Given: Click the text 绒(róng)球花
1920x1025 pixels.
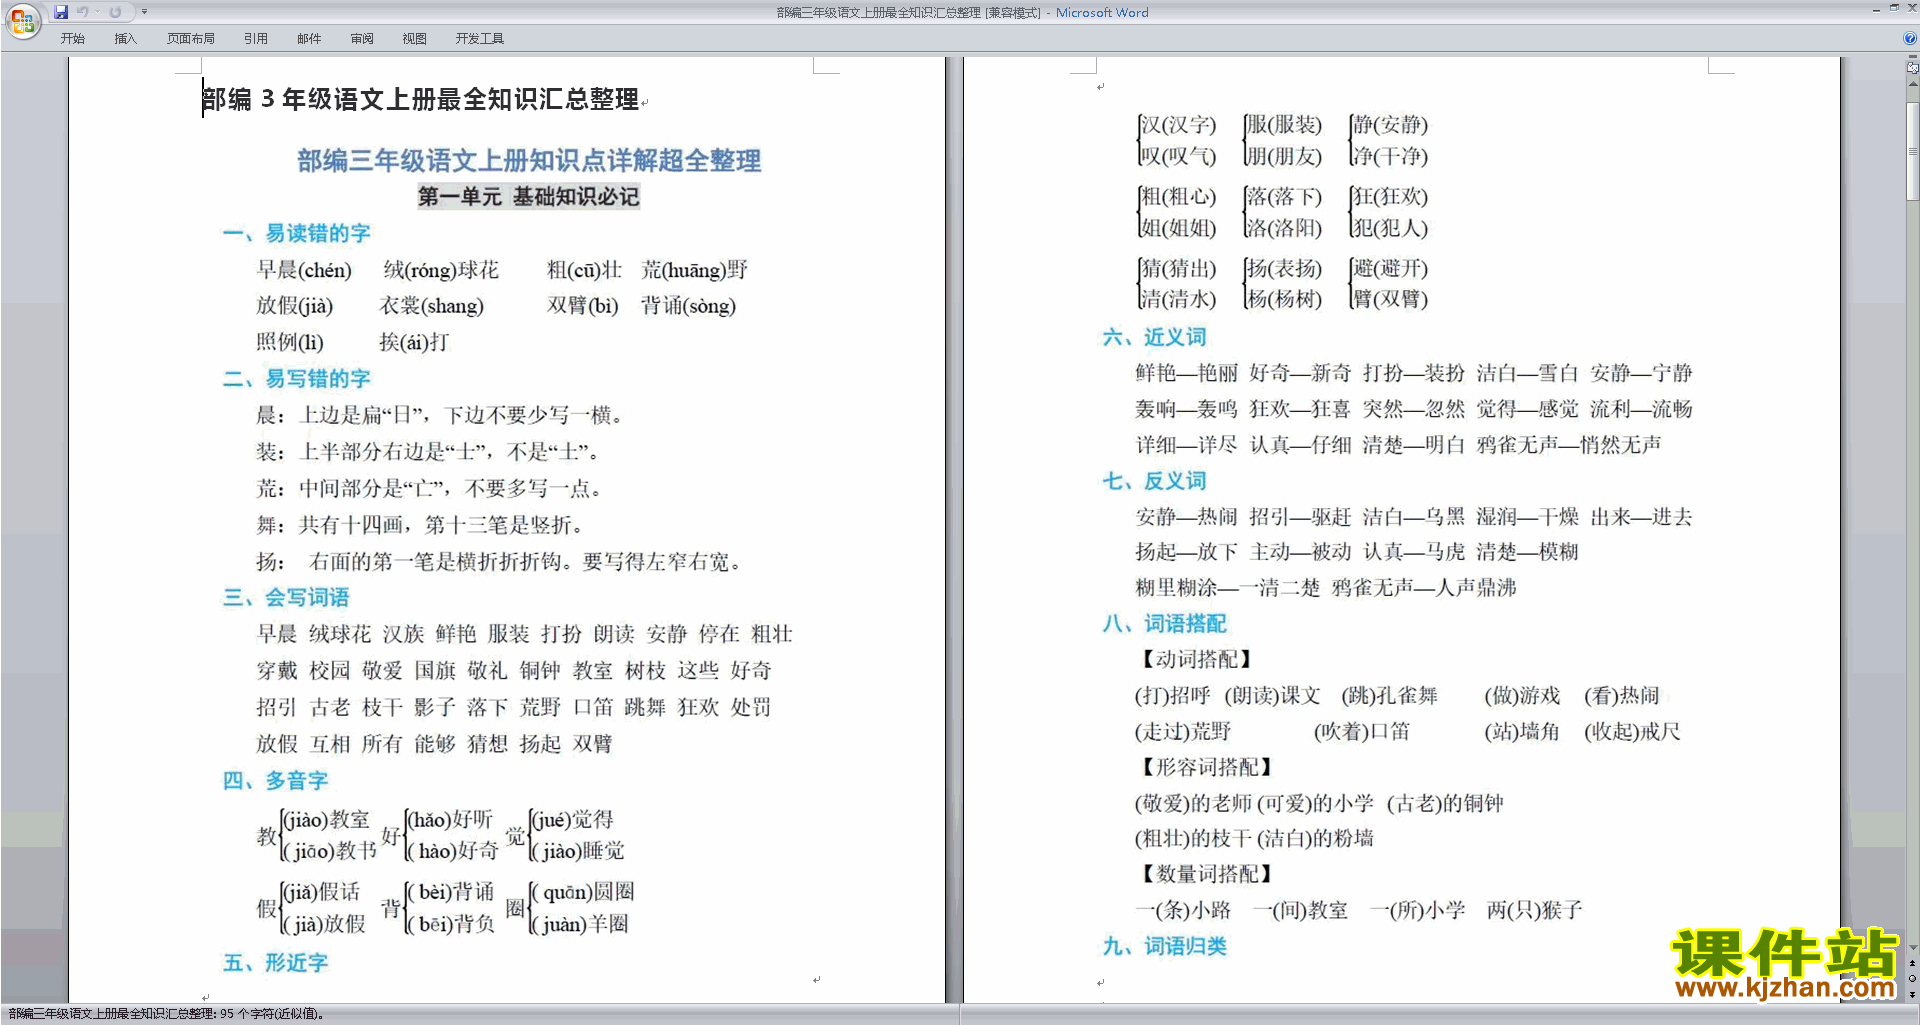Looking at the screenshot, I should pyautogui.click(x=441, y=270).
